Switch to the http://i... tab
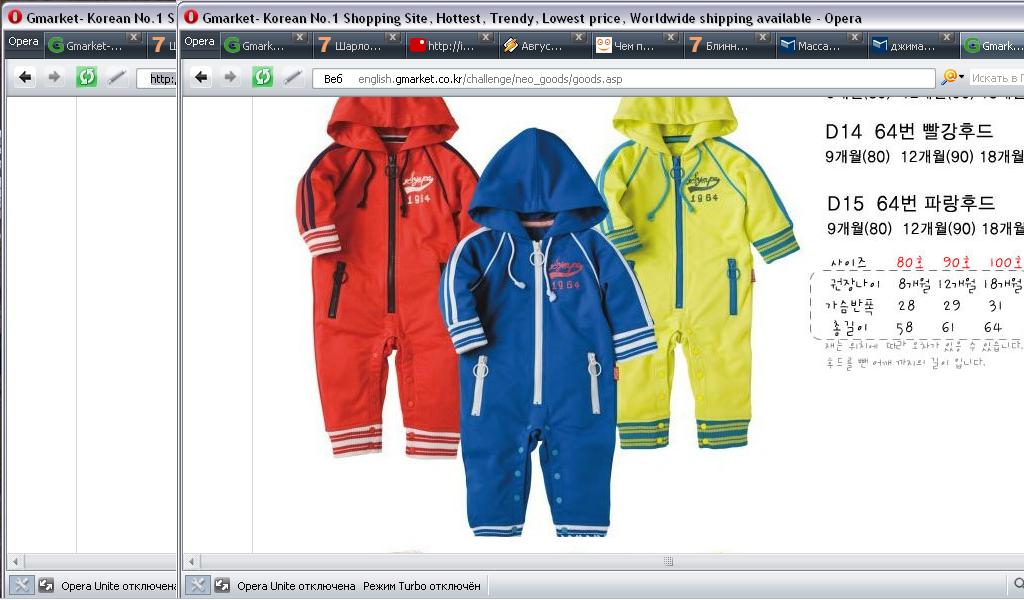 [x=450, y=45]
